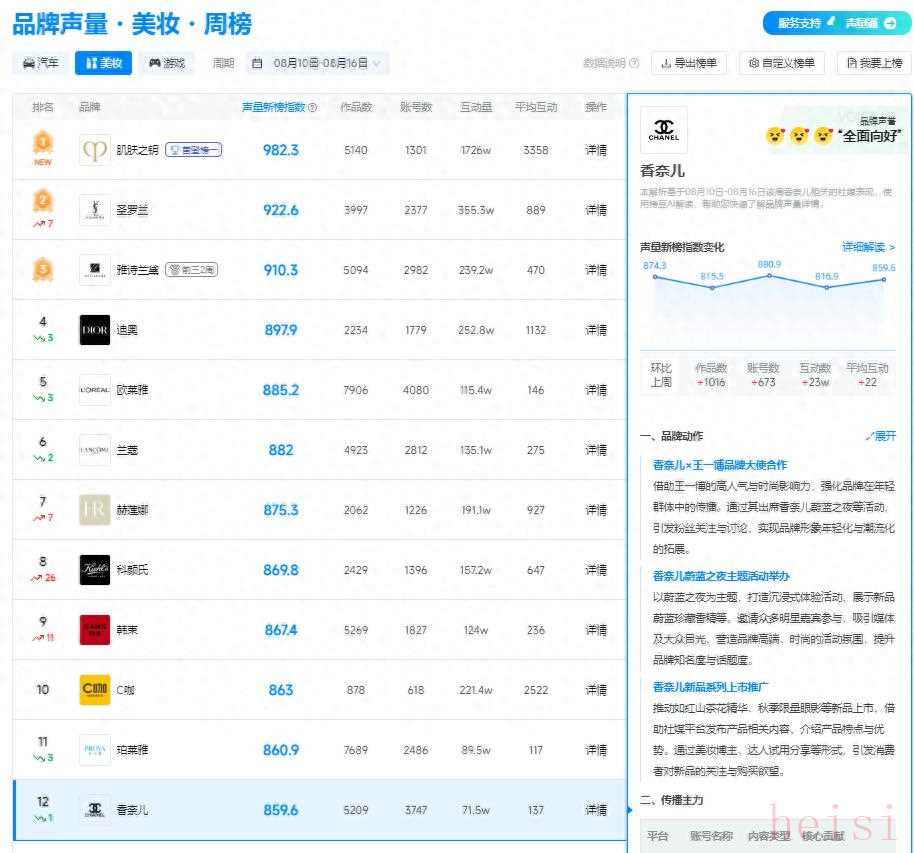Image resolution: width=914 pixels, height=853 pixels.
Task: Click the 880.9 data point on trend chart
Action: point(769,277)
